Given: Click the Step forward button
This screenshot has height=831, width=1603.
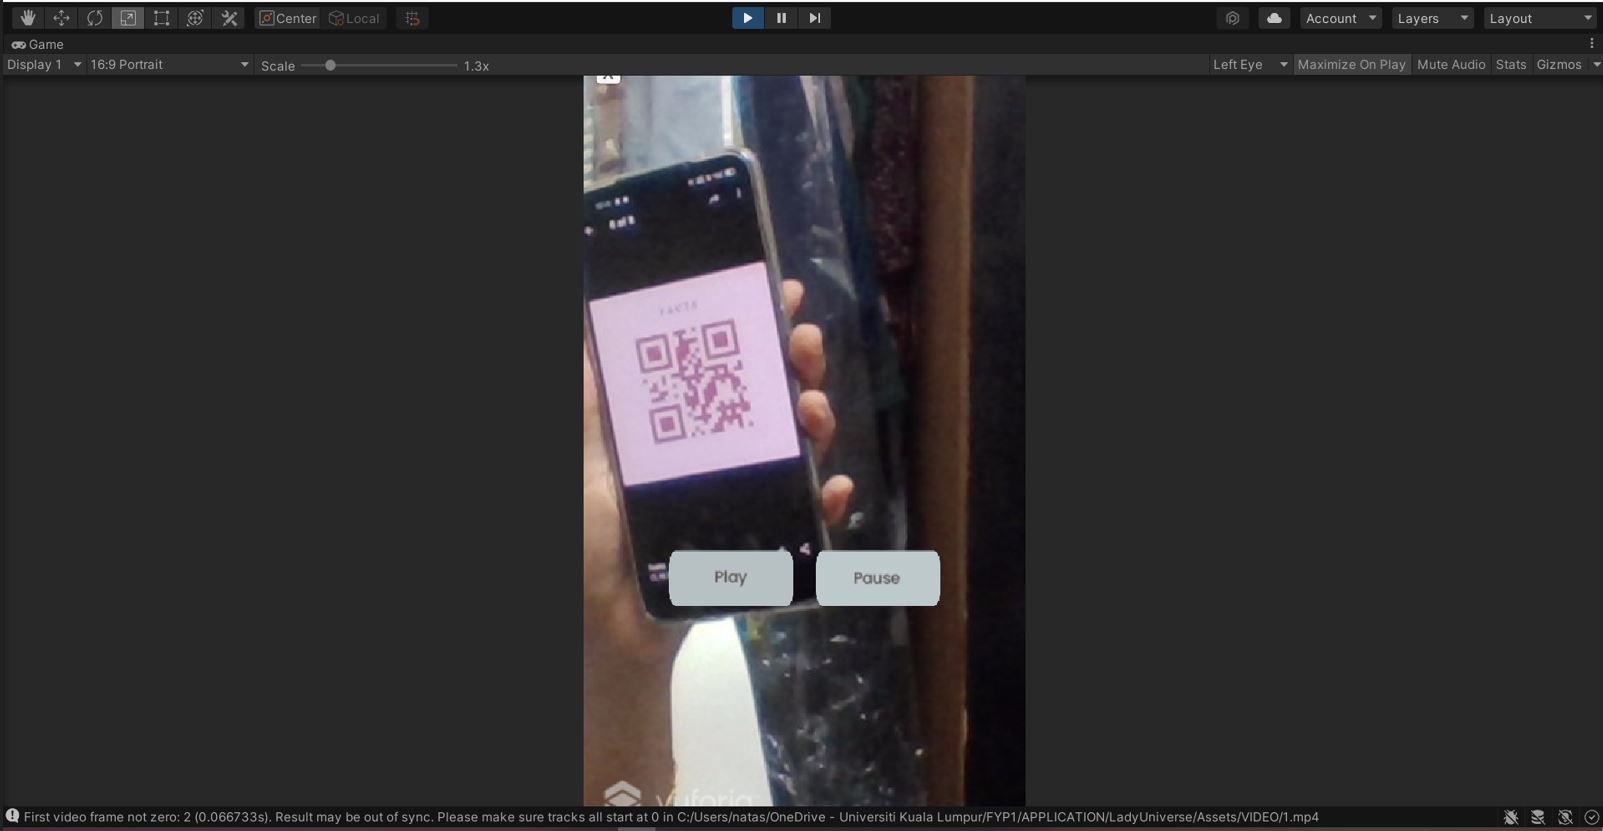Looking at the screenshot, I should pyautogui.click(x=815, y=18).
